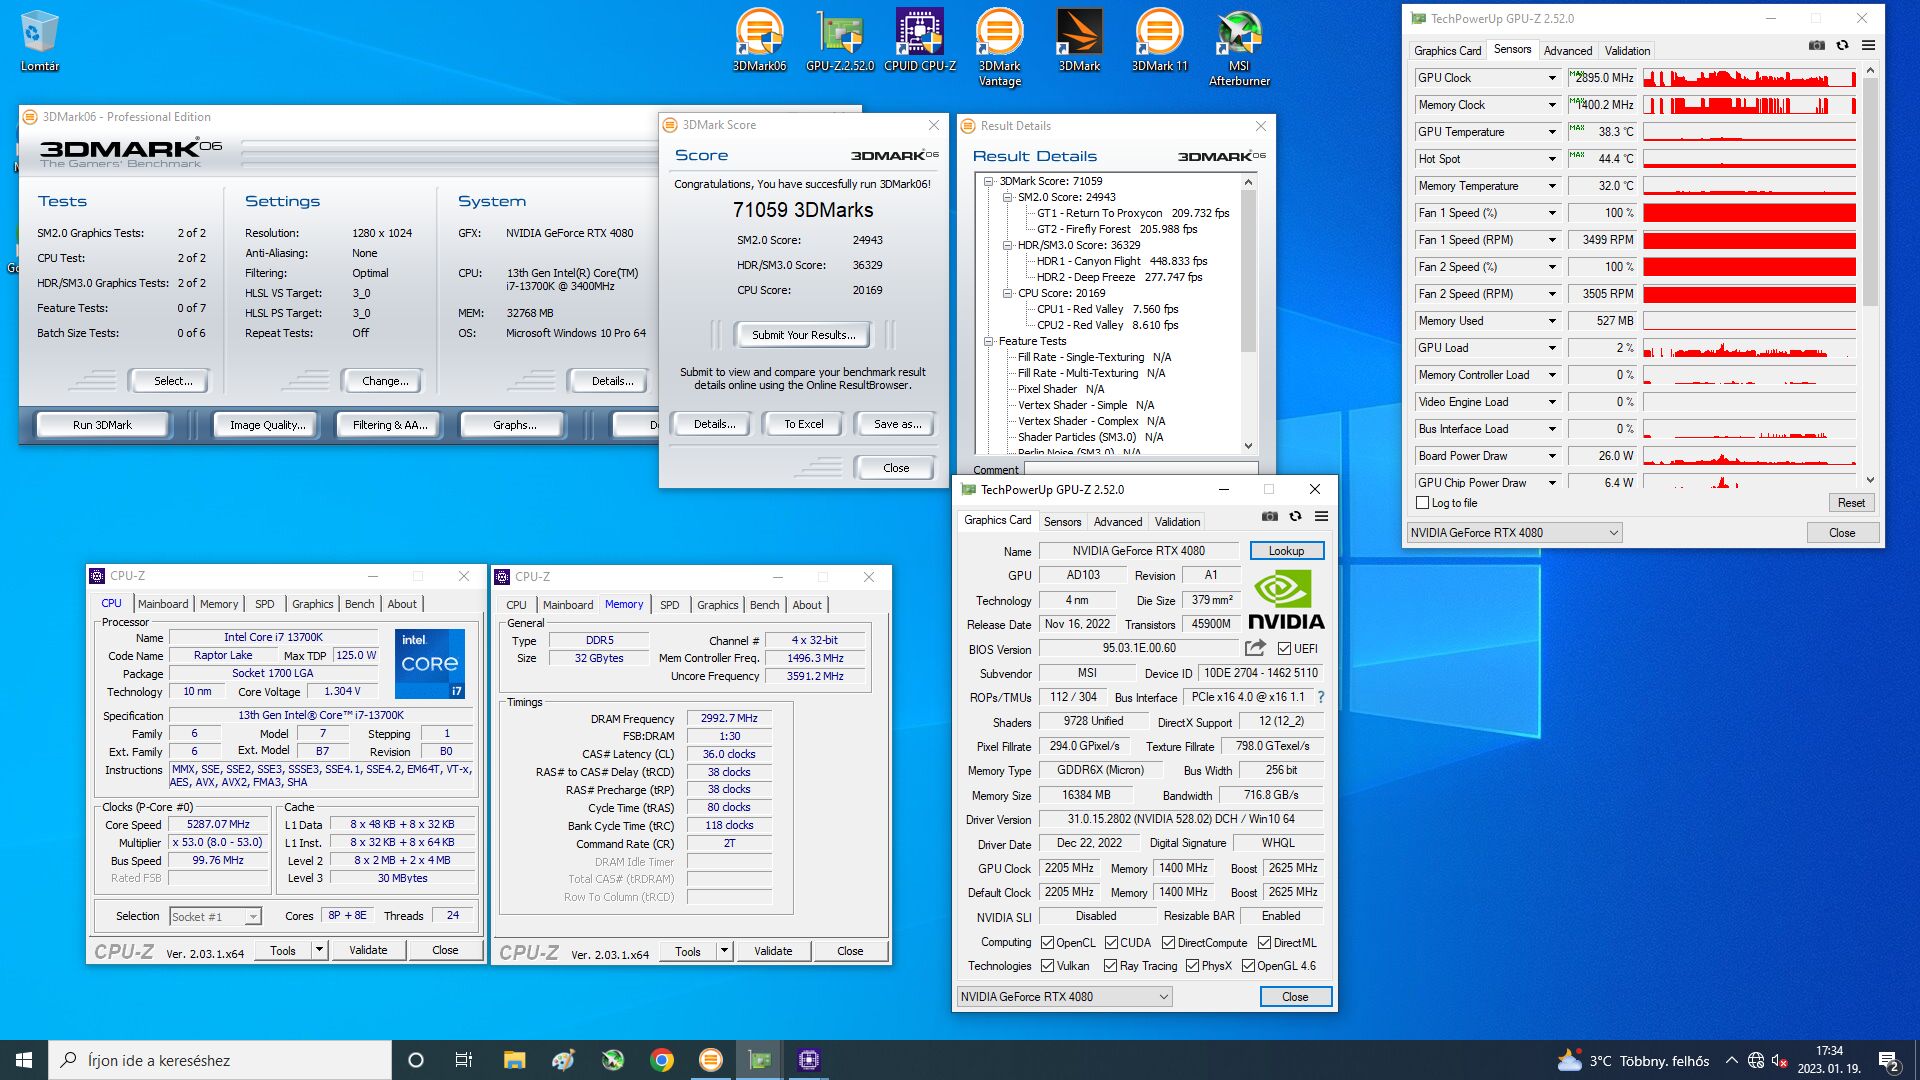This screenshot has height=1080, width=1920.
Task: Click Validate in CPU-Z Memory window
Action: (x=772, y=951)
